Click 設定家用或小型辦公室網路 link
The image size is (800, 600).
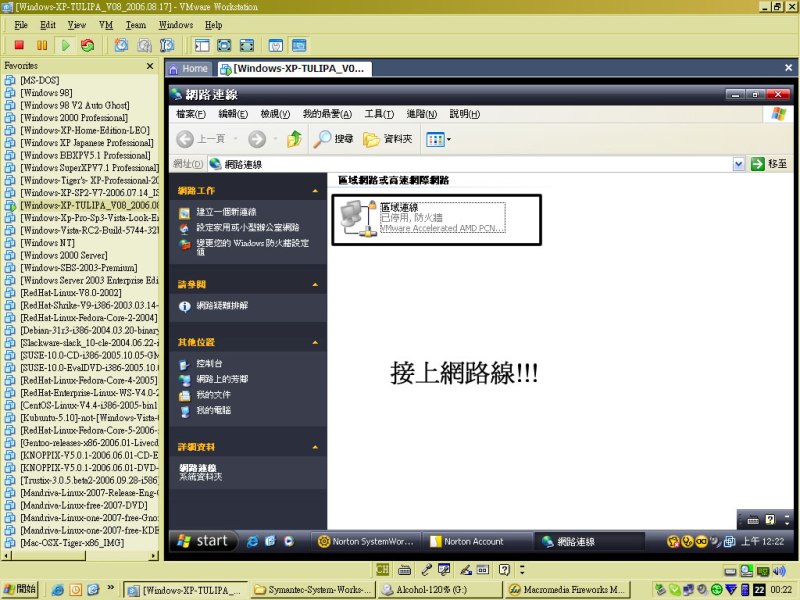point(247,227)
